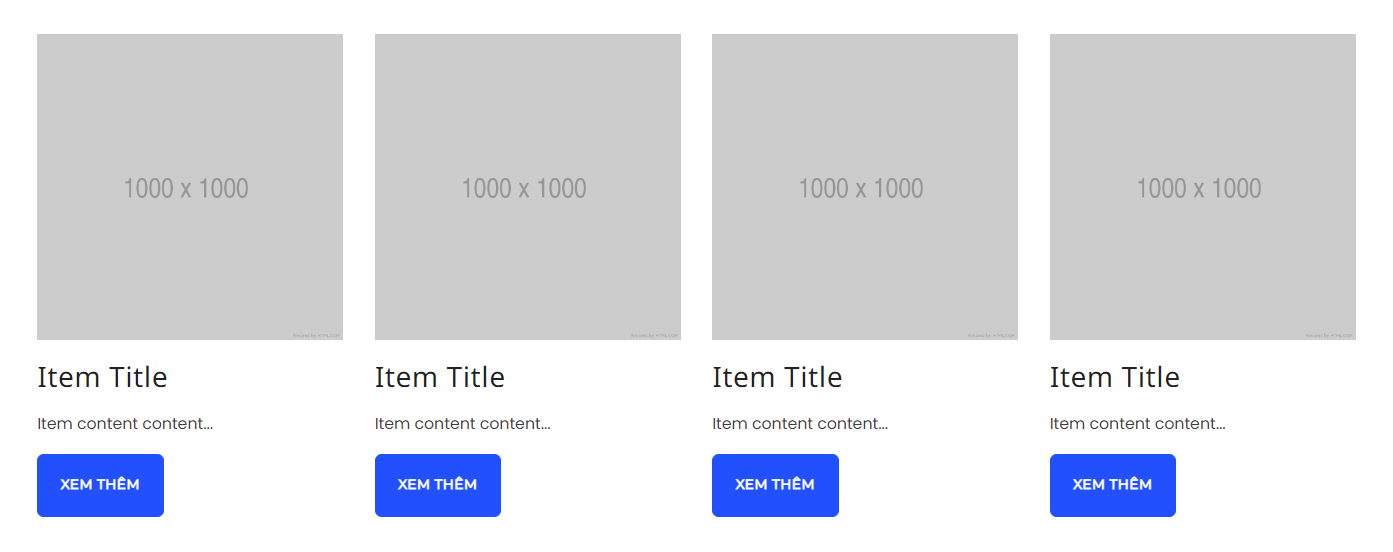Click the first card's XEM THÊM button
1393x552 pixels.
coord(100,485)
